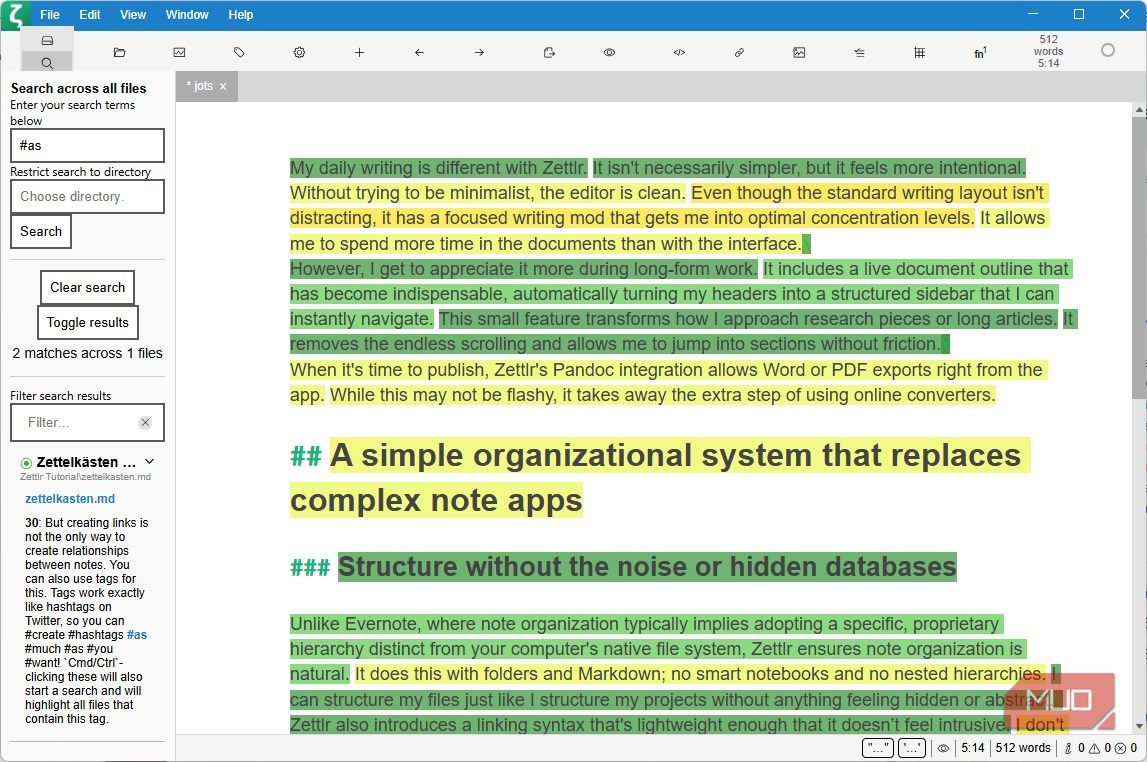1147x762 pixels.
Task: Click the Clear search button
Action: point(88,287)
